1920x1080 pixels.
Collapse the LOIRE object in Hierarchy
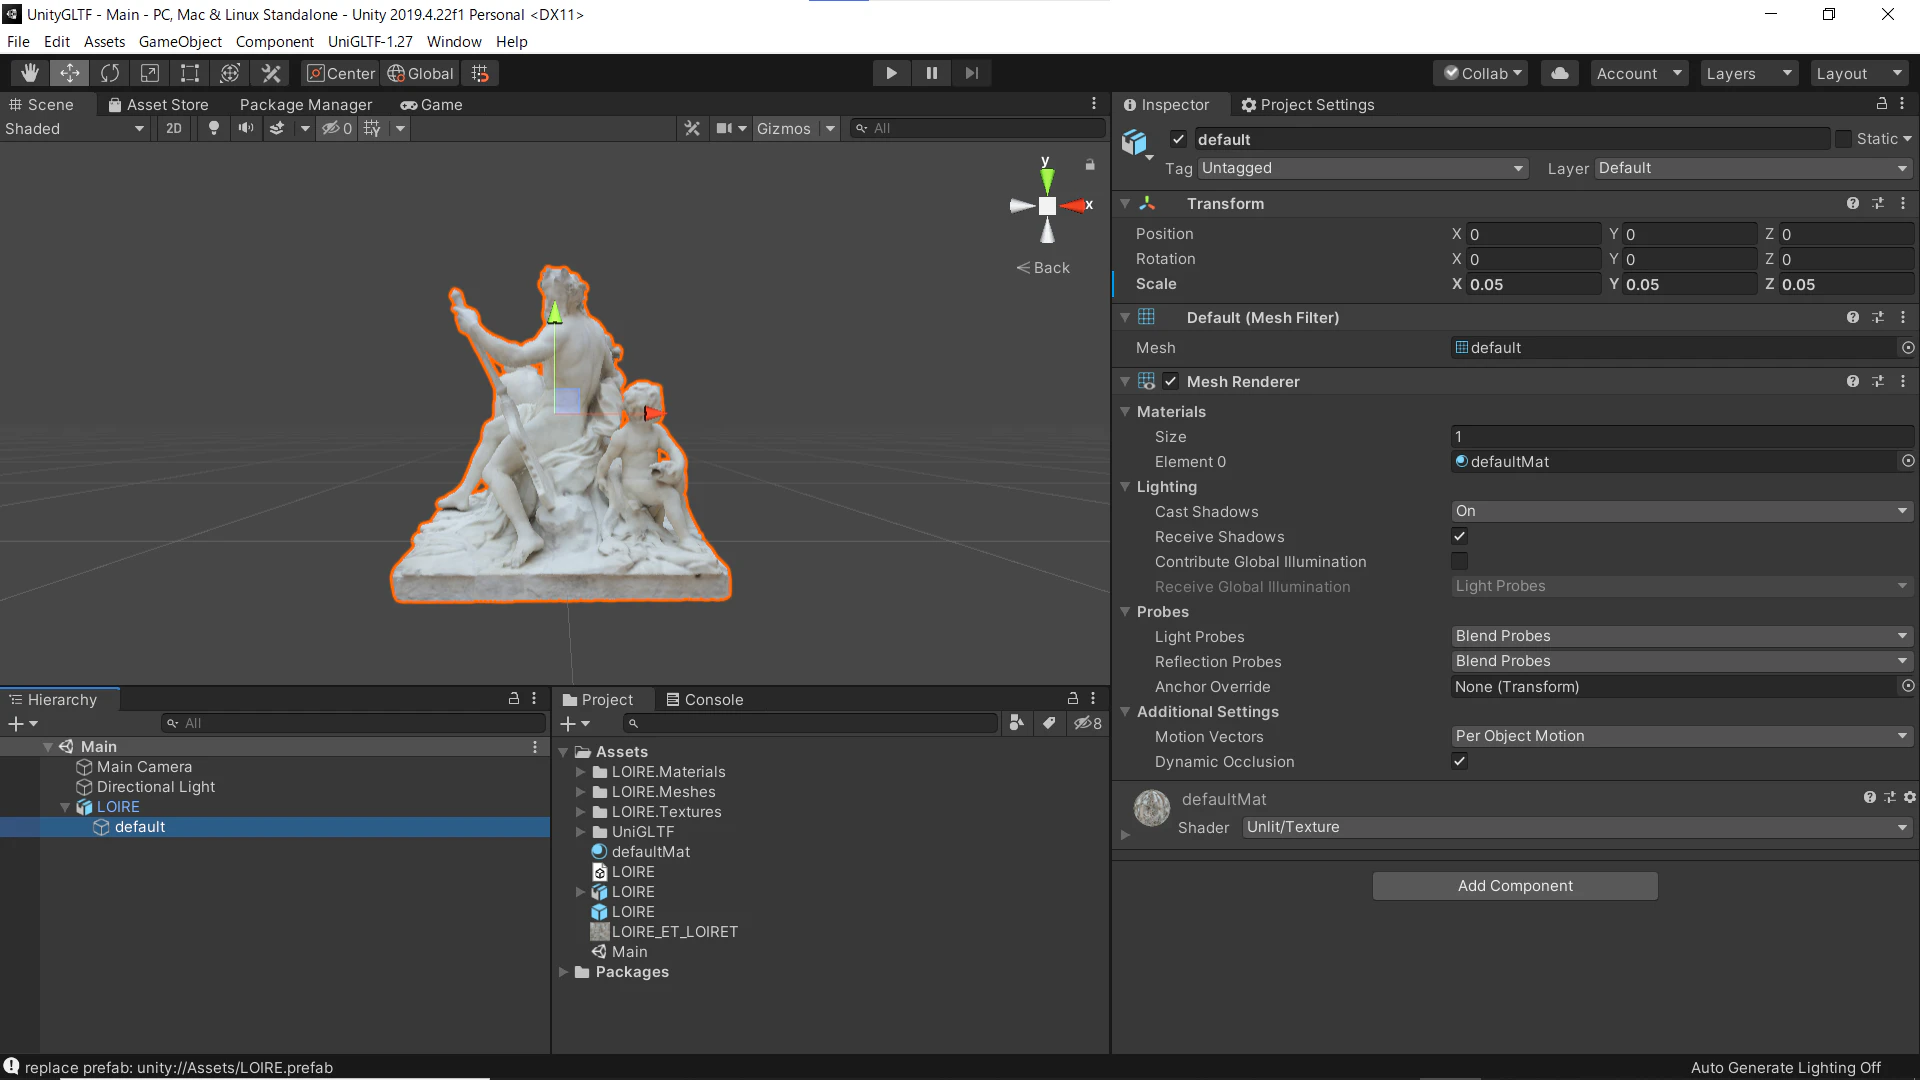coord(65,807)
